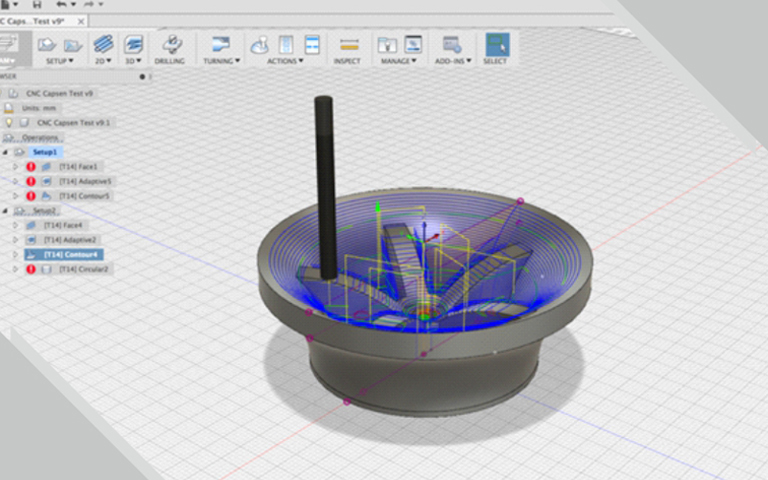Click the Inspect measure icon
The height and width of the screenshot is (480, 768).
349,45
